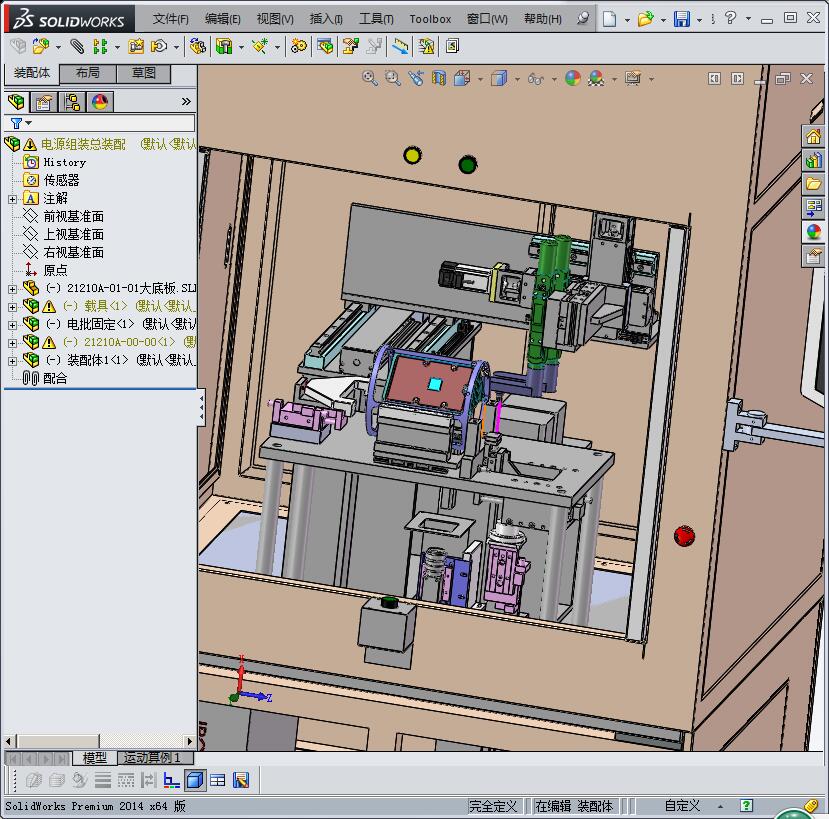This screenshot has height=819, width=829.
Task: Open the 插入(I) menu
Action: coord(326,20)
